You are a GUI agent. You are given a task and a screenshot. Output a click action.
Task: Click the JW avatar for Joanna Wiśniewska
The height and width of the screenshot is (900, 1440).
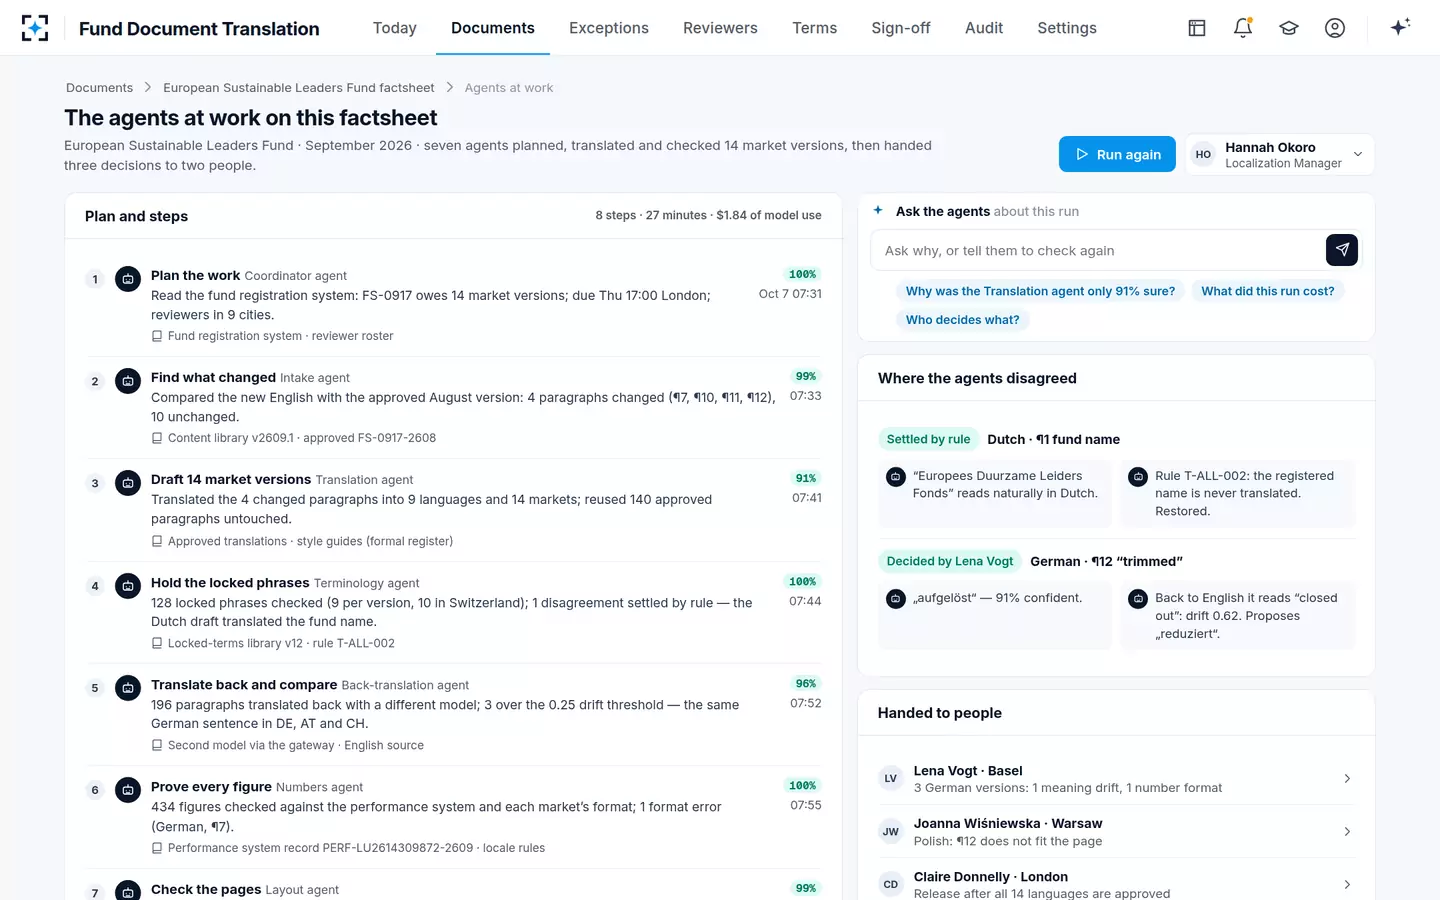(890, 832)
